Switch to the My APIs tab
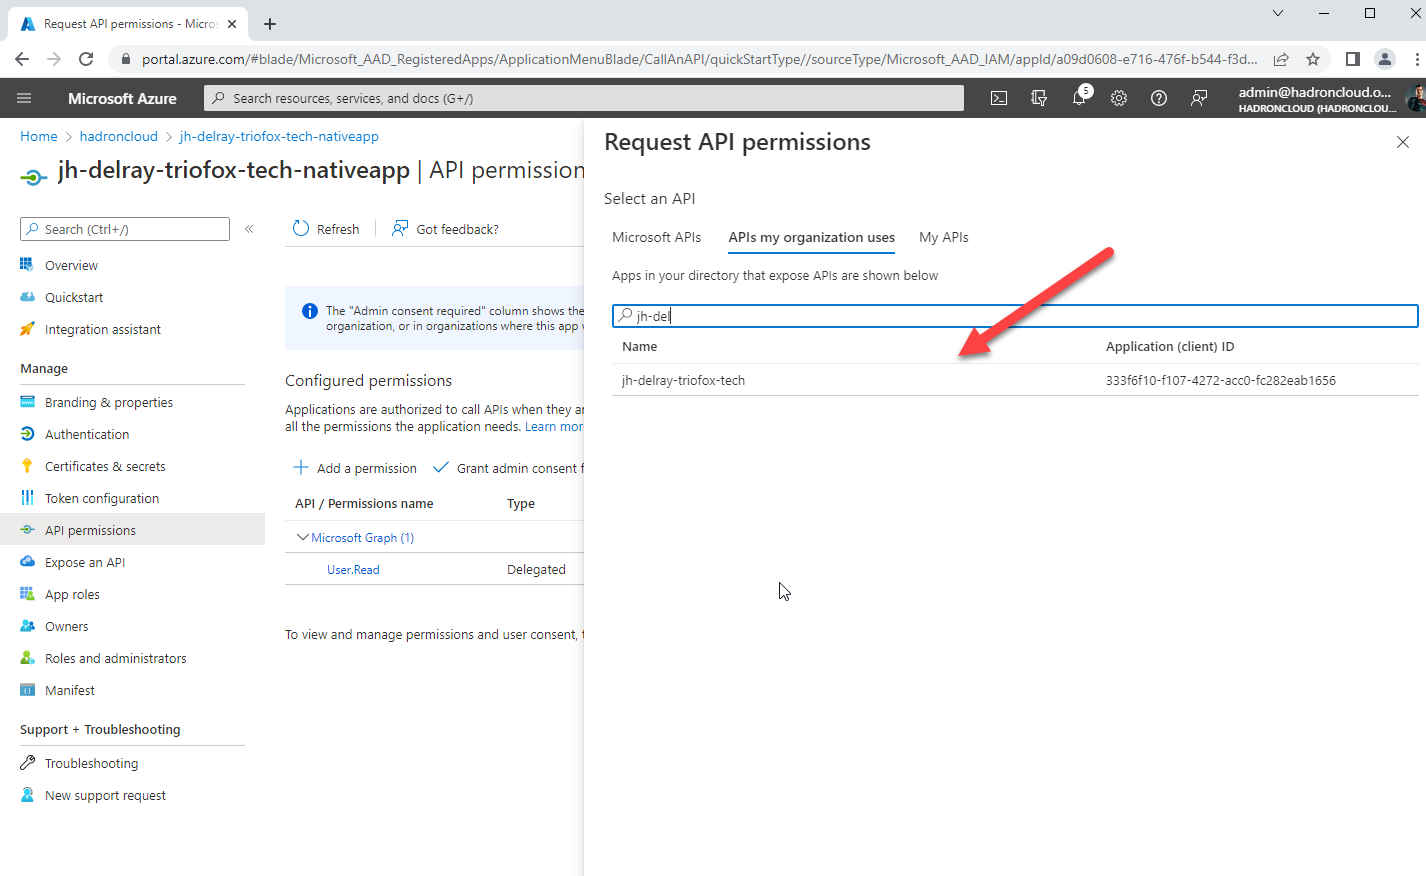This screenshot has height=876, width=1426. tap(944, 237)
